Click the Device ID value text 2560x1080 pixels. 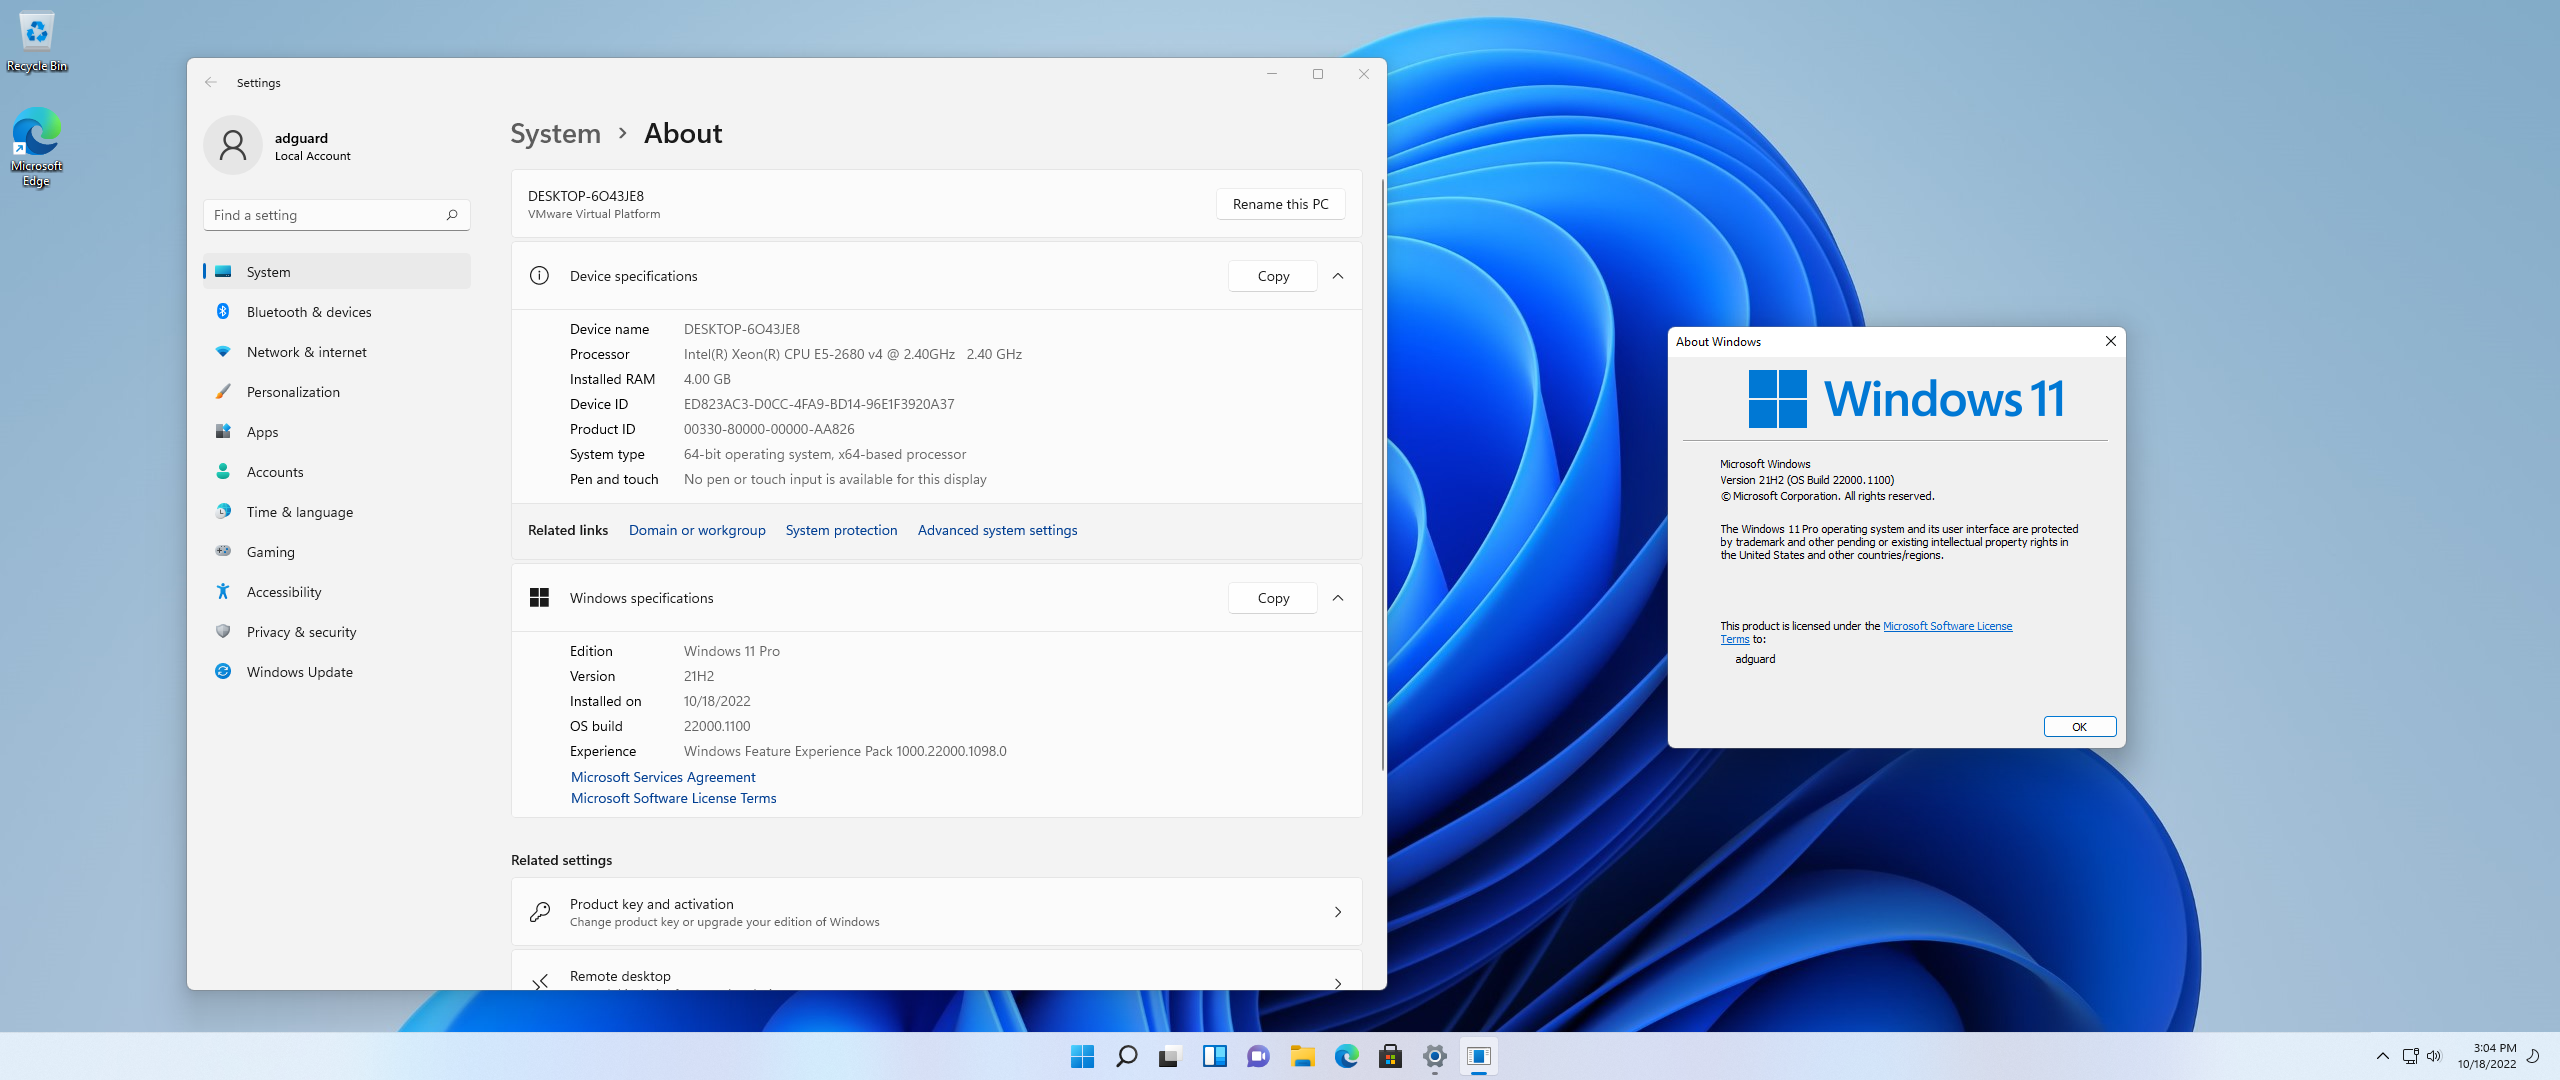819,404
